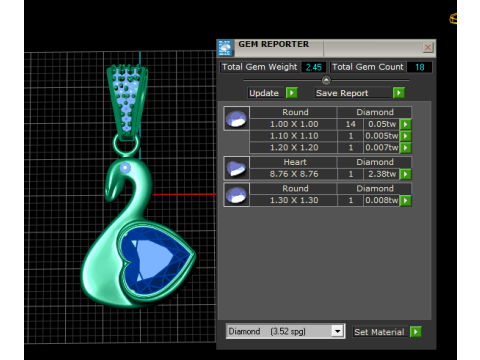Viewport: 480px width, 360px height.
Task: Click the green arrow for the 2.38tw row
Action: pyautogui.click(x=405, y=174)
